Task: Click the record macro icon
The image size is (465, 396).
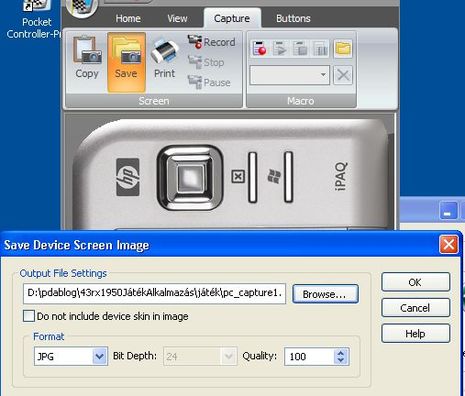Action: tap(259, 49)
